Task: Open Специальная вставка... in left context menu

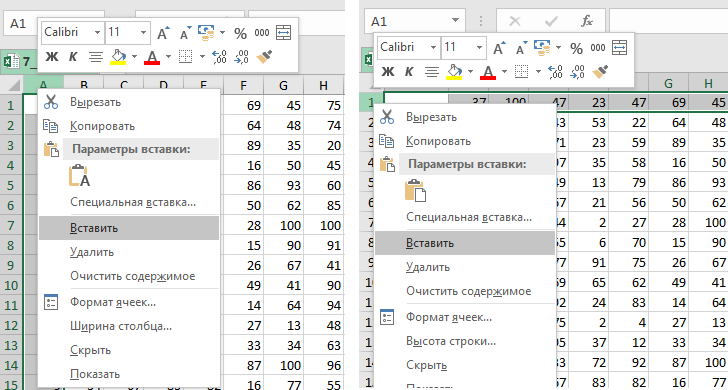Action: [129, 202]
